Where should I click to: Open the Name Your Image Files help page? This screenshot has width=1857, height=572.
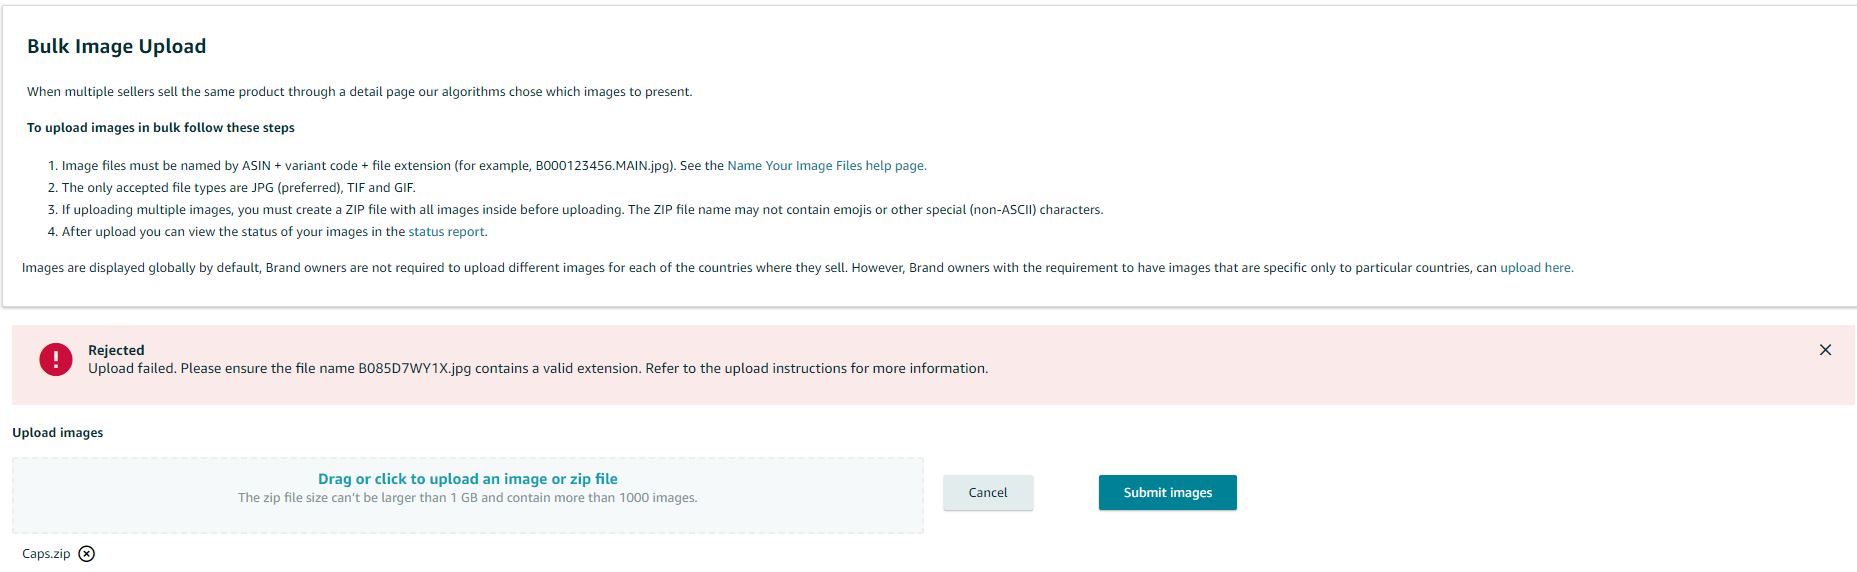pyautogui.click(x=827, y=166)
